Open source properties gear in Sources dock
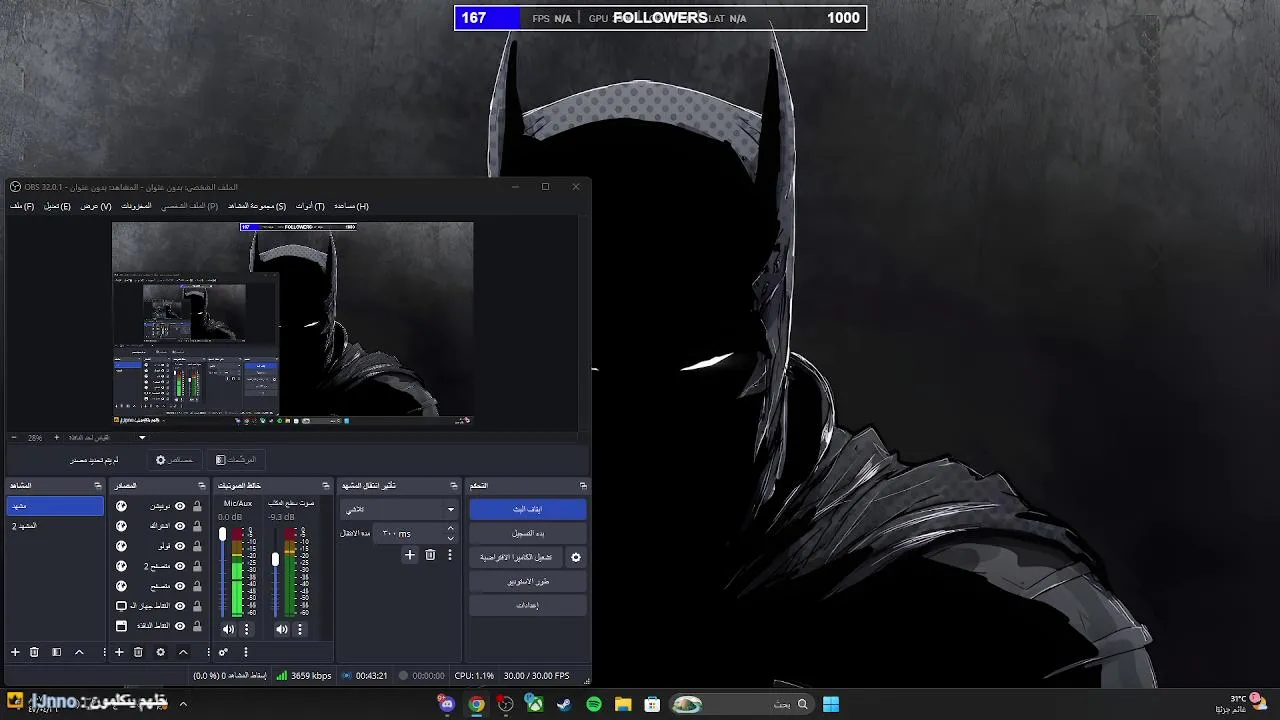This screenshot has width=1280, height=720. pos(160,652)
